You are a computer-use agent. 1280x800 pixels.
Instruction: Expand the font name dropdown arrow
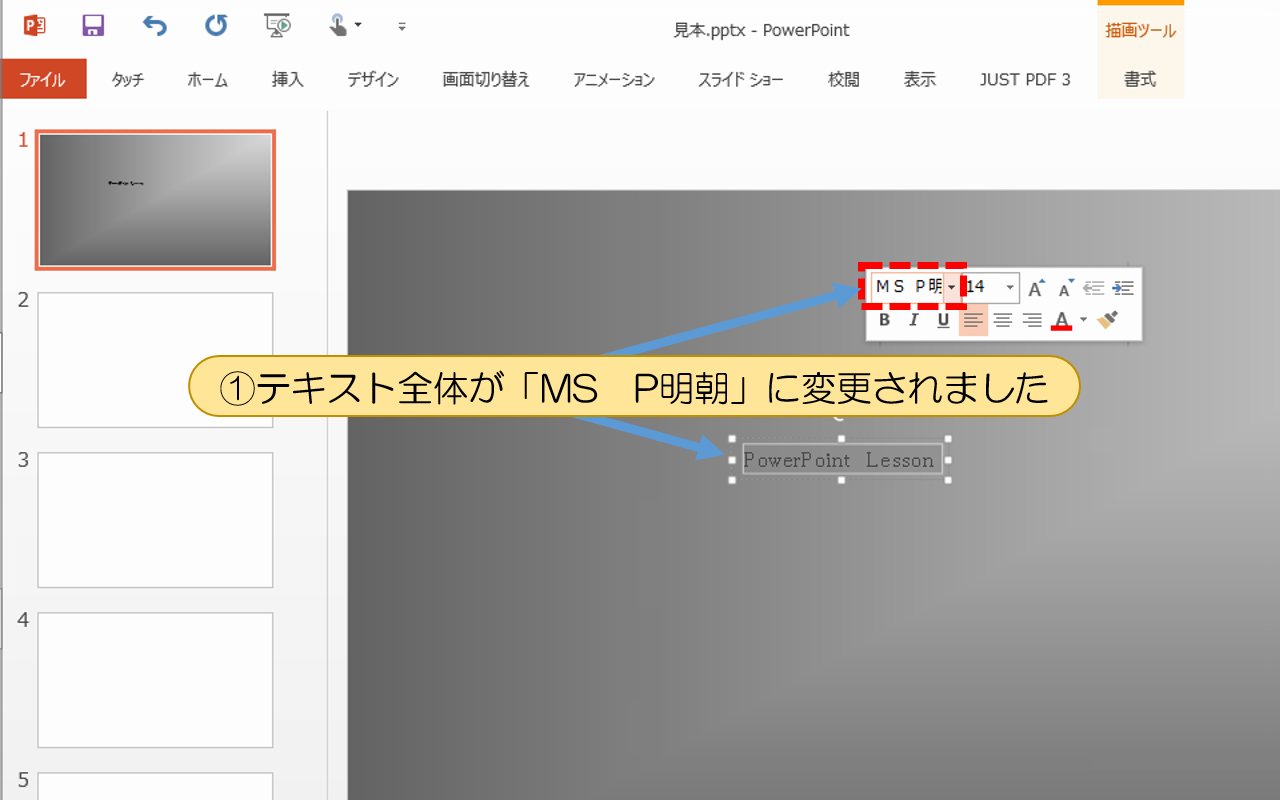[x=952, y=287]
